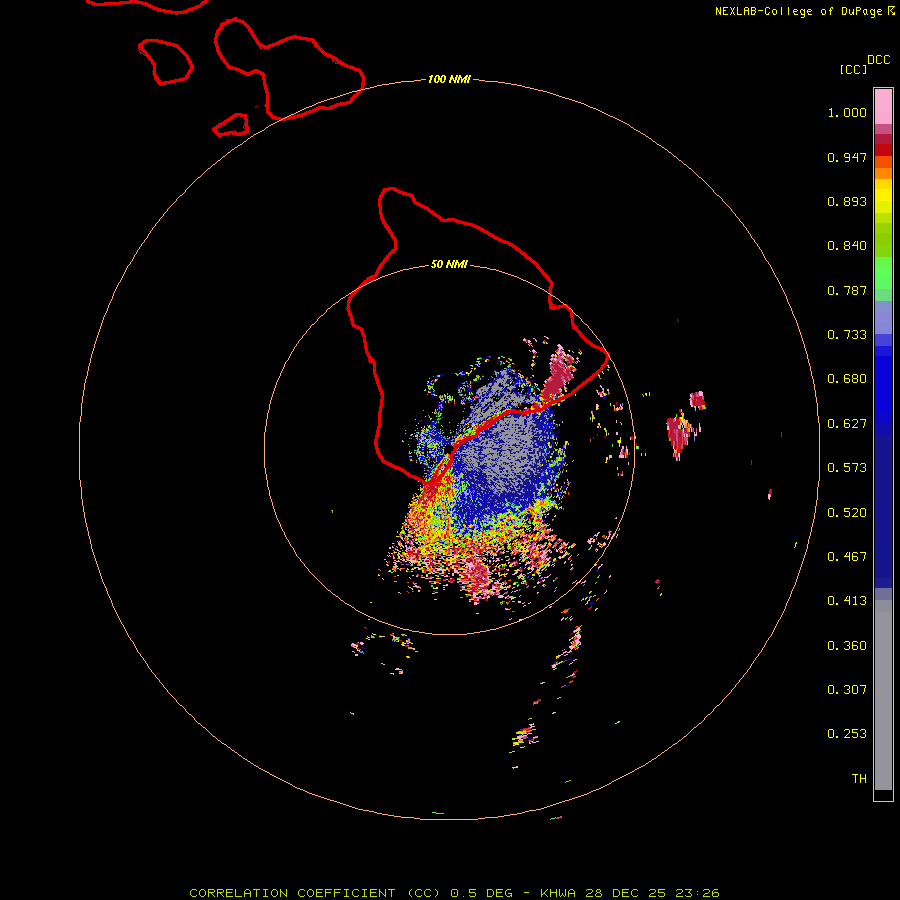The height and width of the screenshot is (900, 900).
Task: Click the 0.413 scale label
Action: (x=847, y=601)
